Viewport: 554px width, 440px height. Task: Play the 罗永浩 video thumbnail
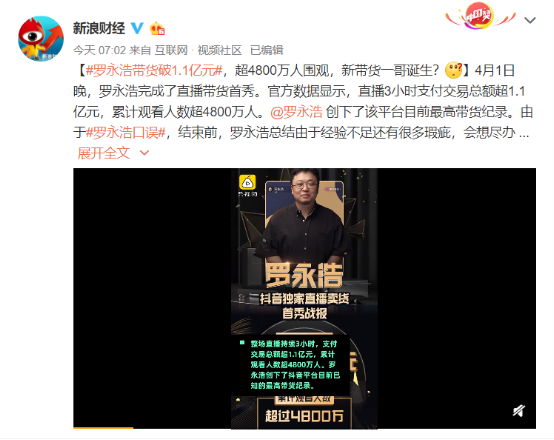point(304,299)
